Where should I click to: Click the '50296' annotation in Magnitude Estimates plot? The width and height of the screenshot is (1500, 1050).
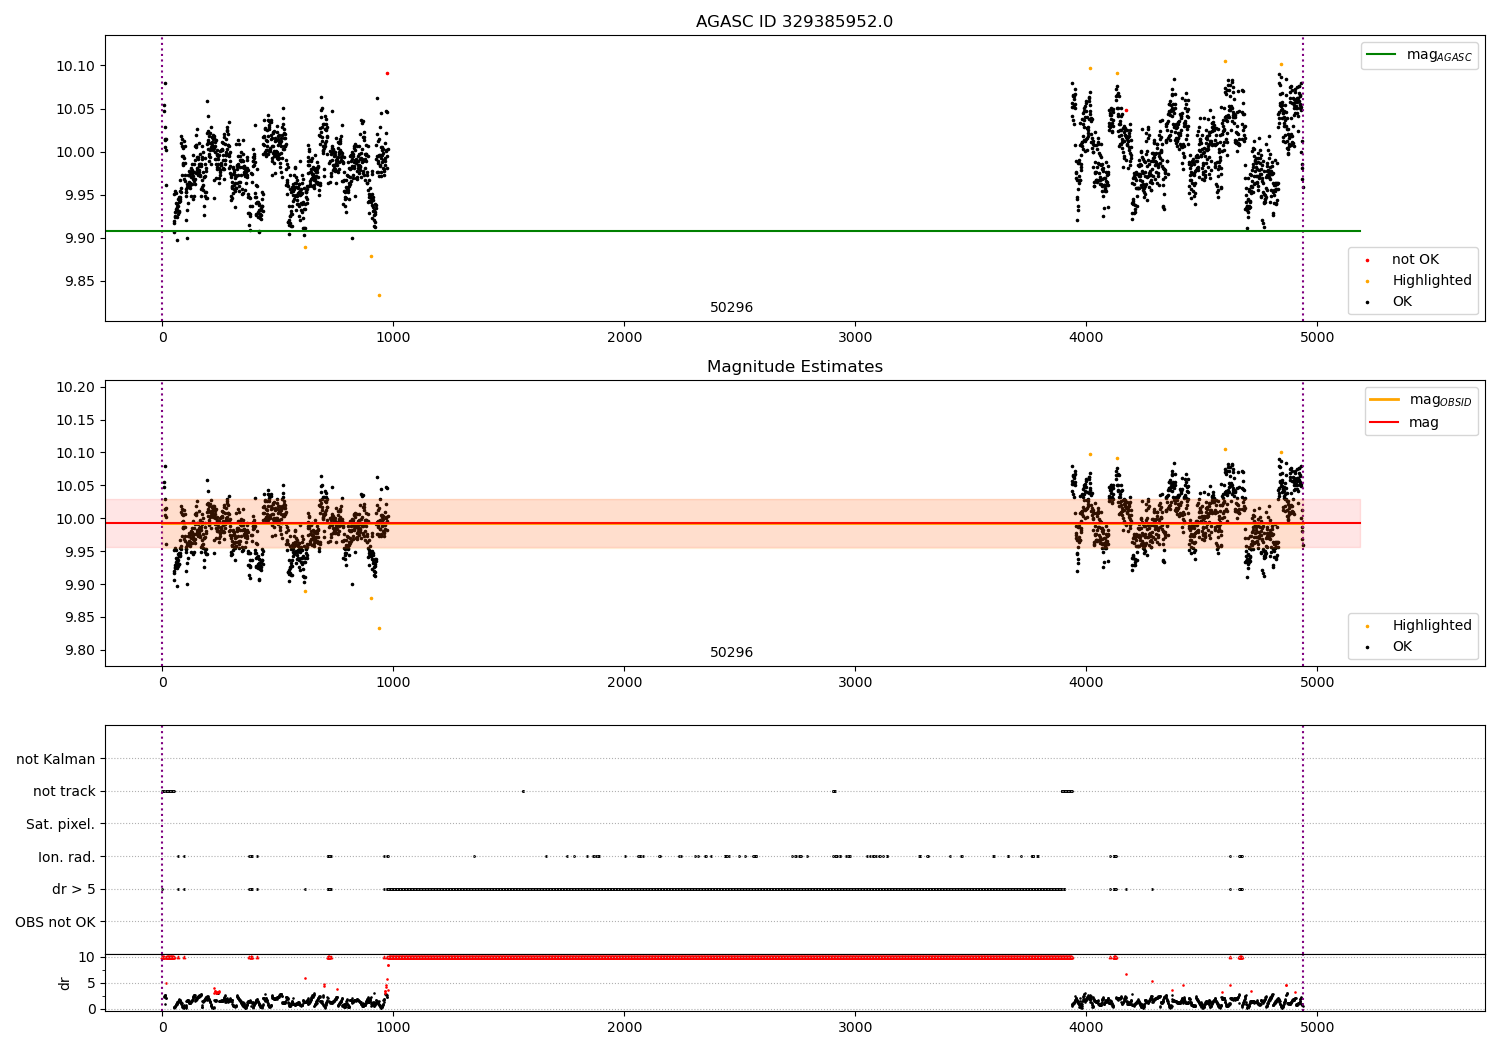pos(731,653)
